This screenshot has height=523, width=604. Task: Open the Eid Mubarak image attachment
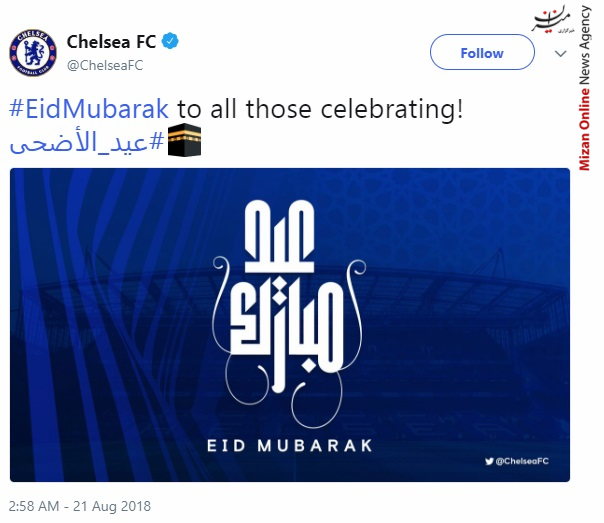tap(290, 325)
